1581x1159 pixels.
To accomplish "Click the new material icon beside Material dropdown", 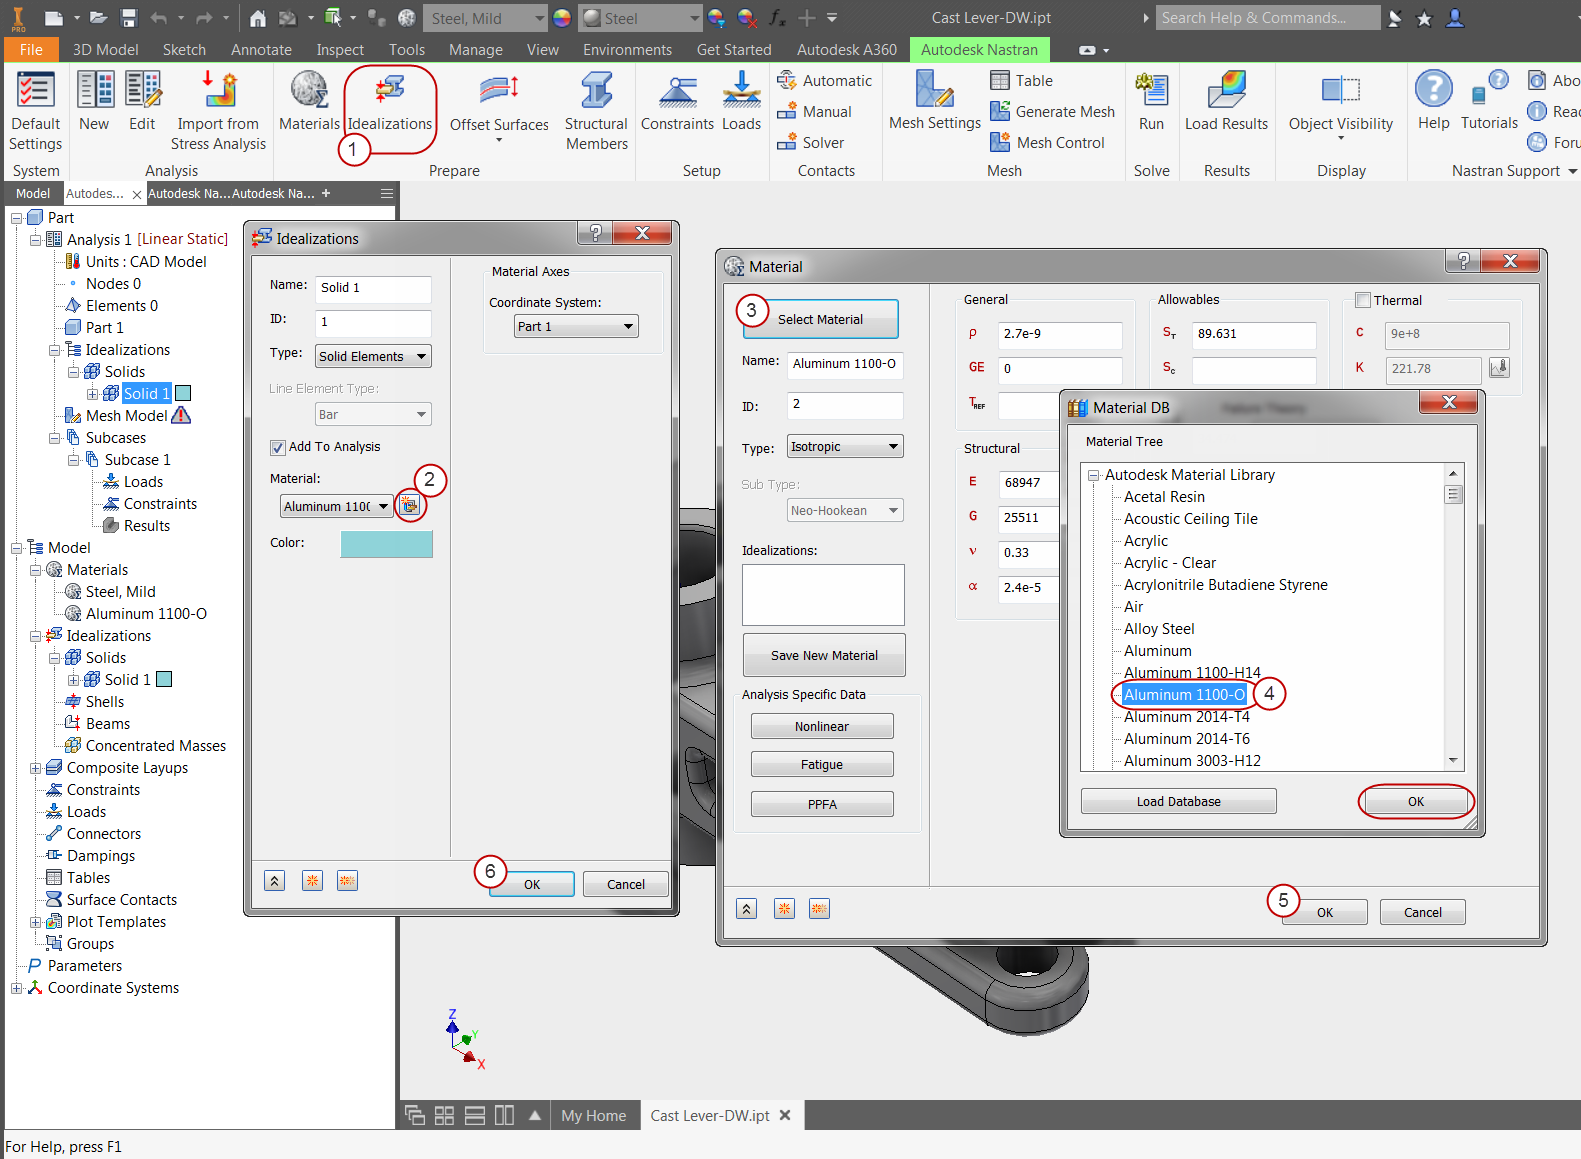I will coord(409,506).
